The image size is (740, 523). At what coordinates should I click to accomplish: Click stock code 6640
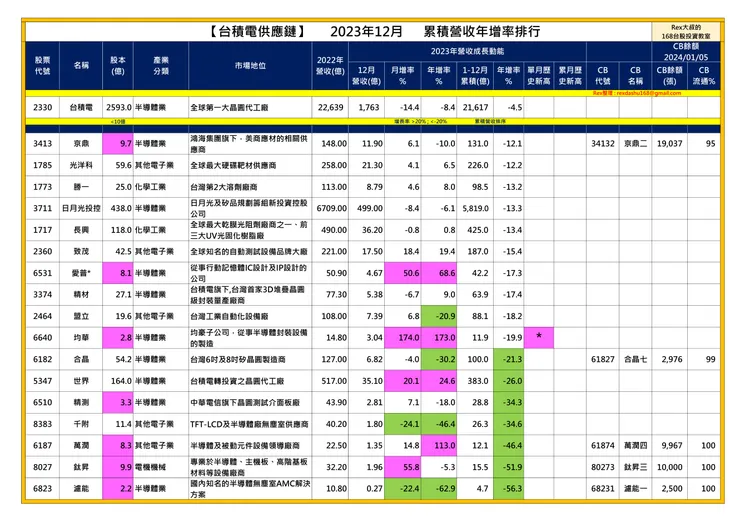42,337
